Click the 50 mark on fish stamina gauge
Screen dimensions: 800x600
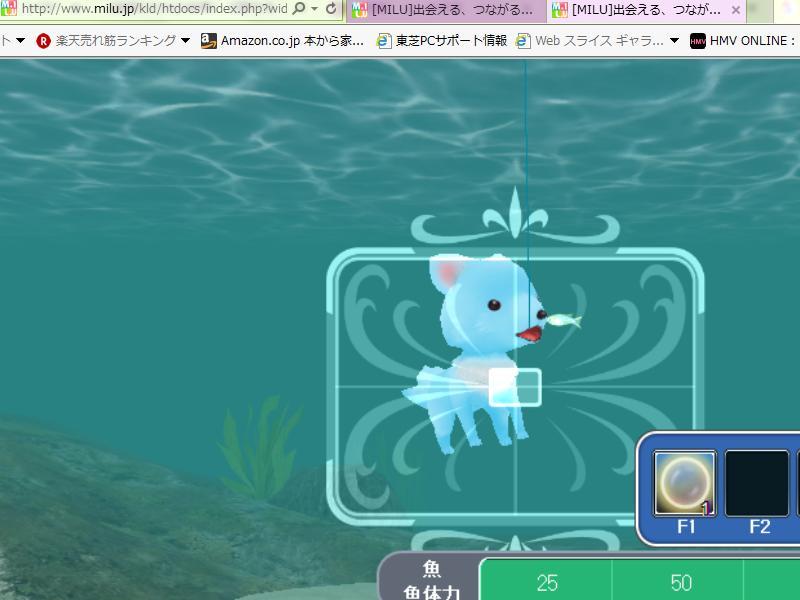tap(681, 583)
